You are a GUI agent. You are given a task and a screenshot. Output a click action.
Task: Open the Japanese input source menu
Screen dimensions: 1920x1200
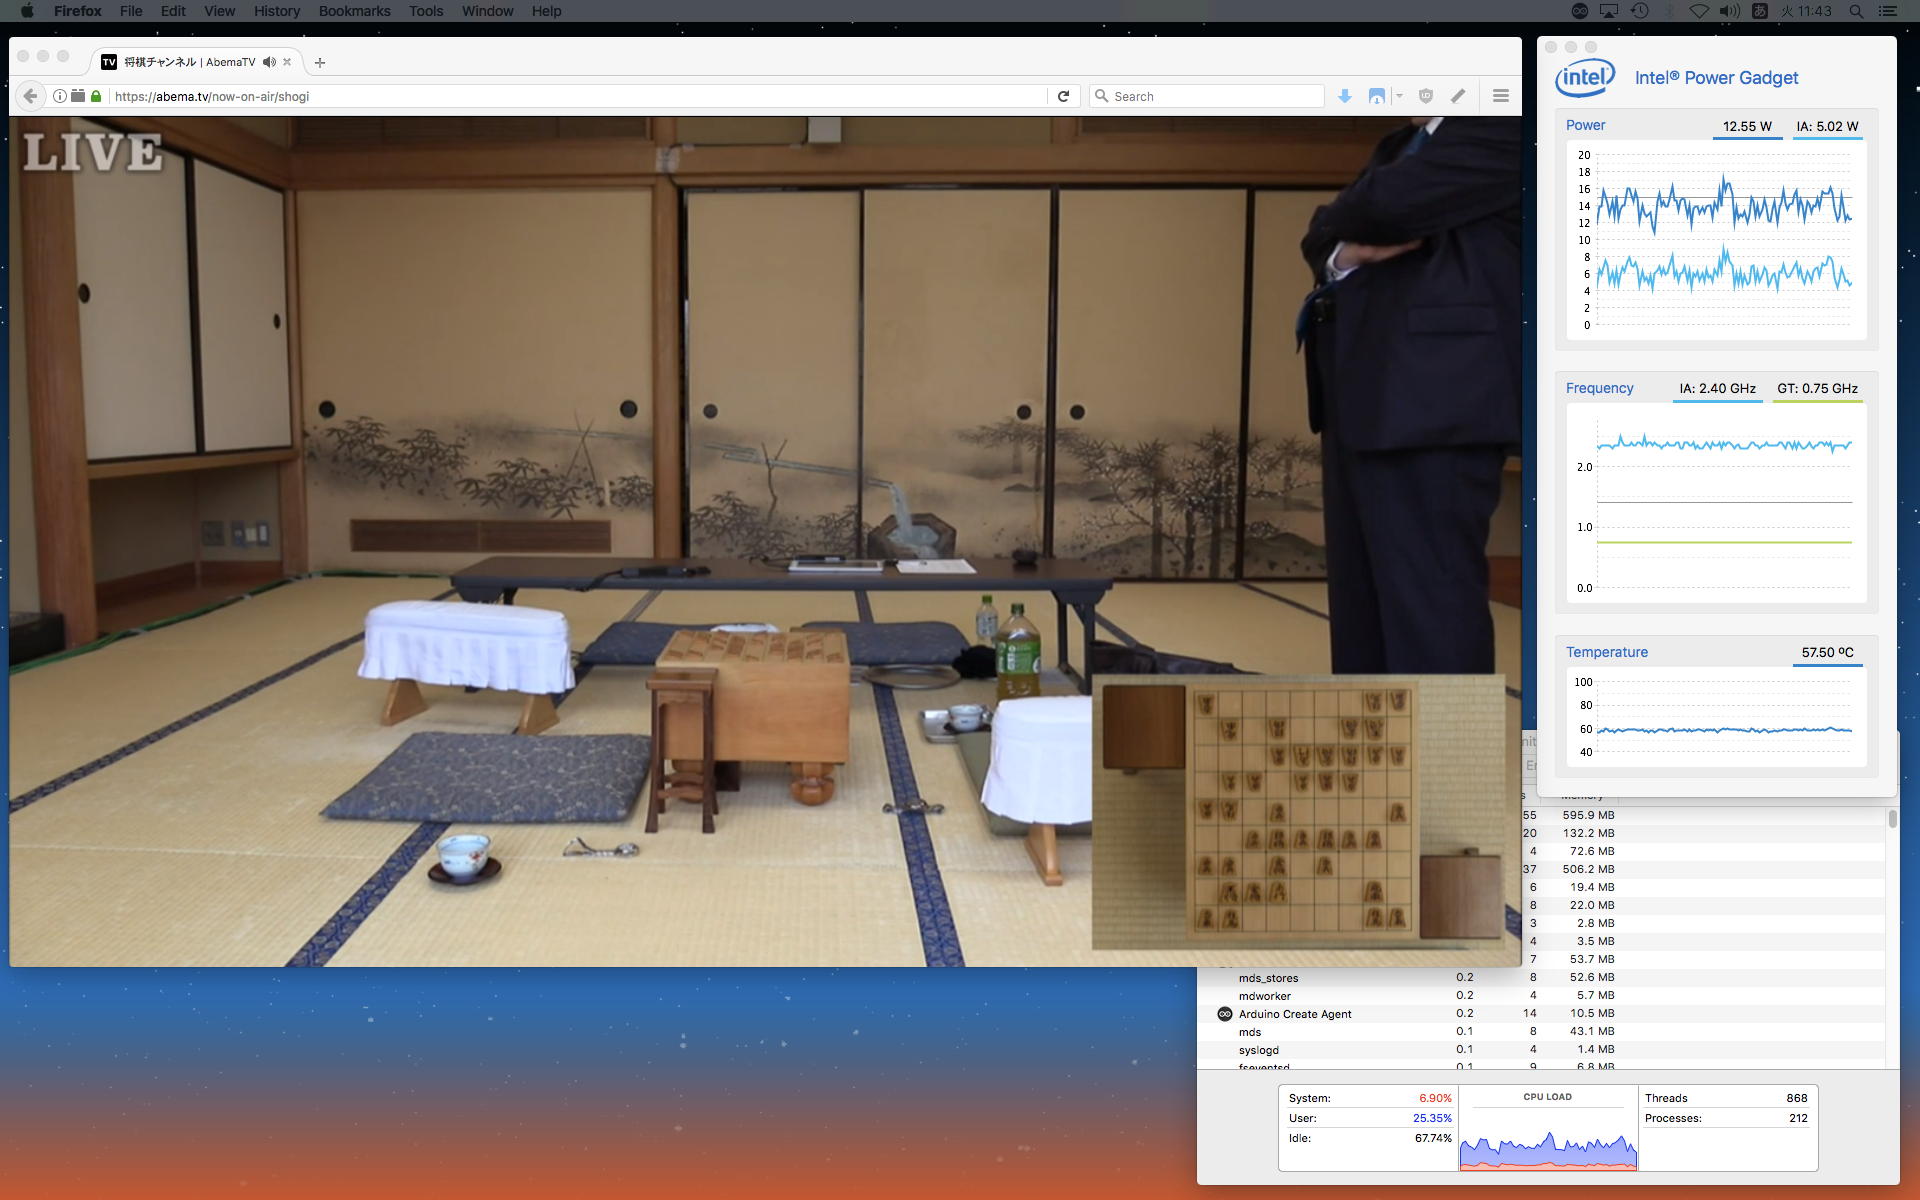[1759, 11]
